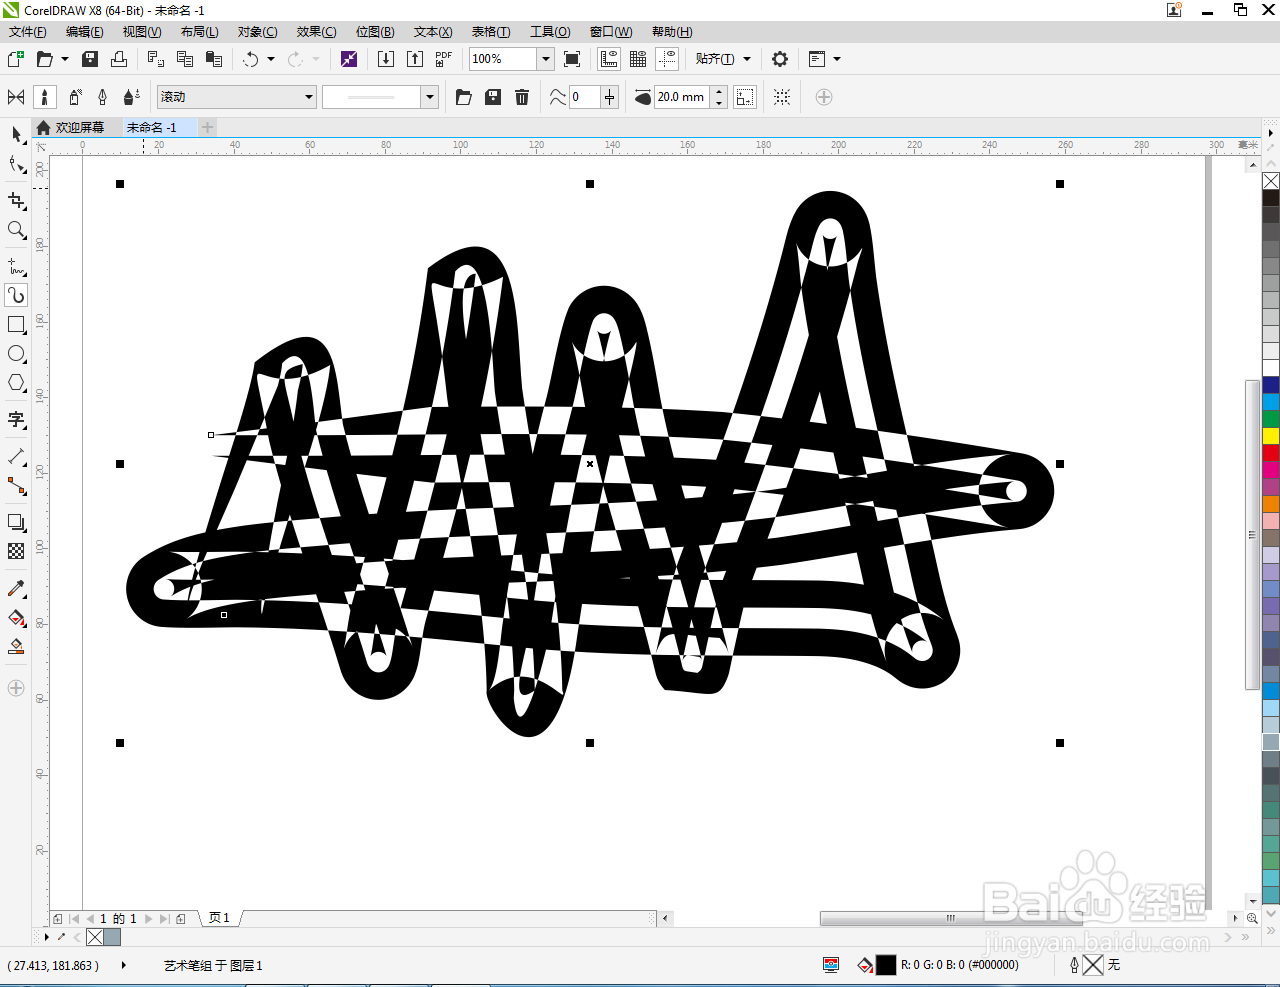Click the stroke width input field
This screenshot has width=1280, height=987.
click(x=682, y=97)
